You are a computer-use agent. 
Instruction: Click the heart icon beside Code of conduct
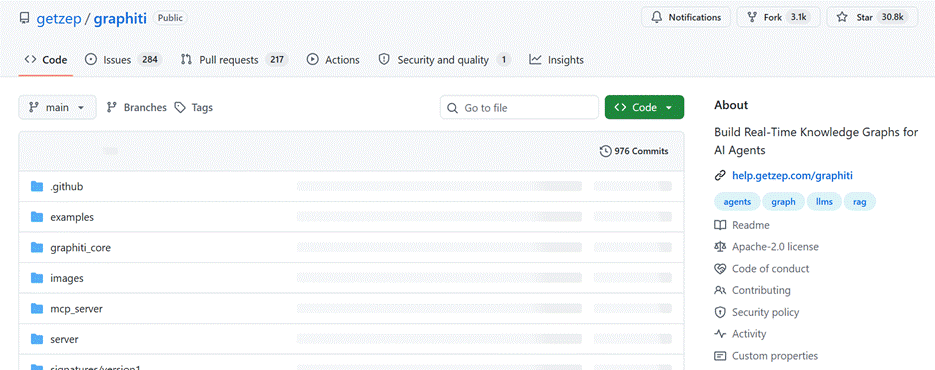[x=720, y=269]
